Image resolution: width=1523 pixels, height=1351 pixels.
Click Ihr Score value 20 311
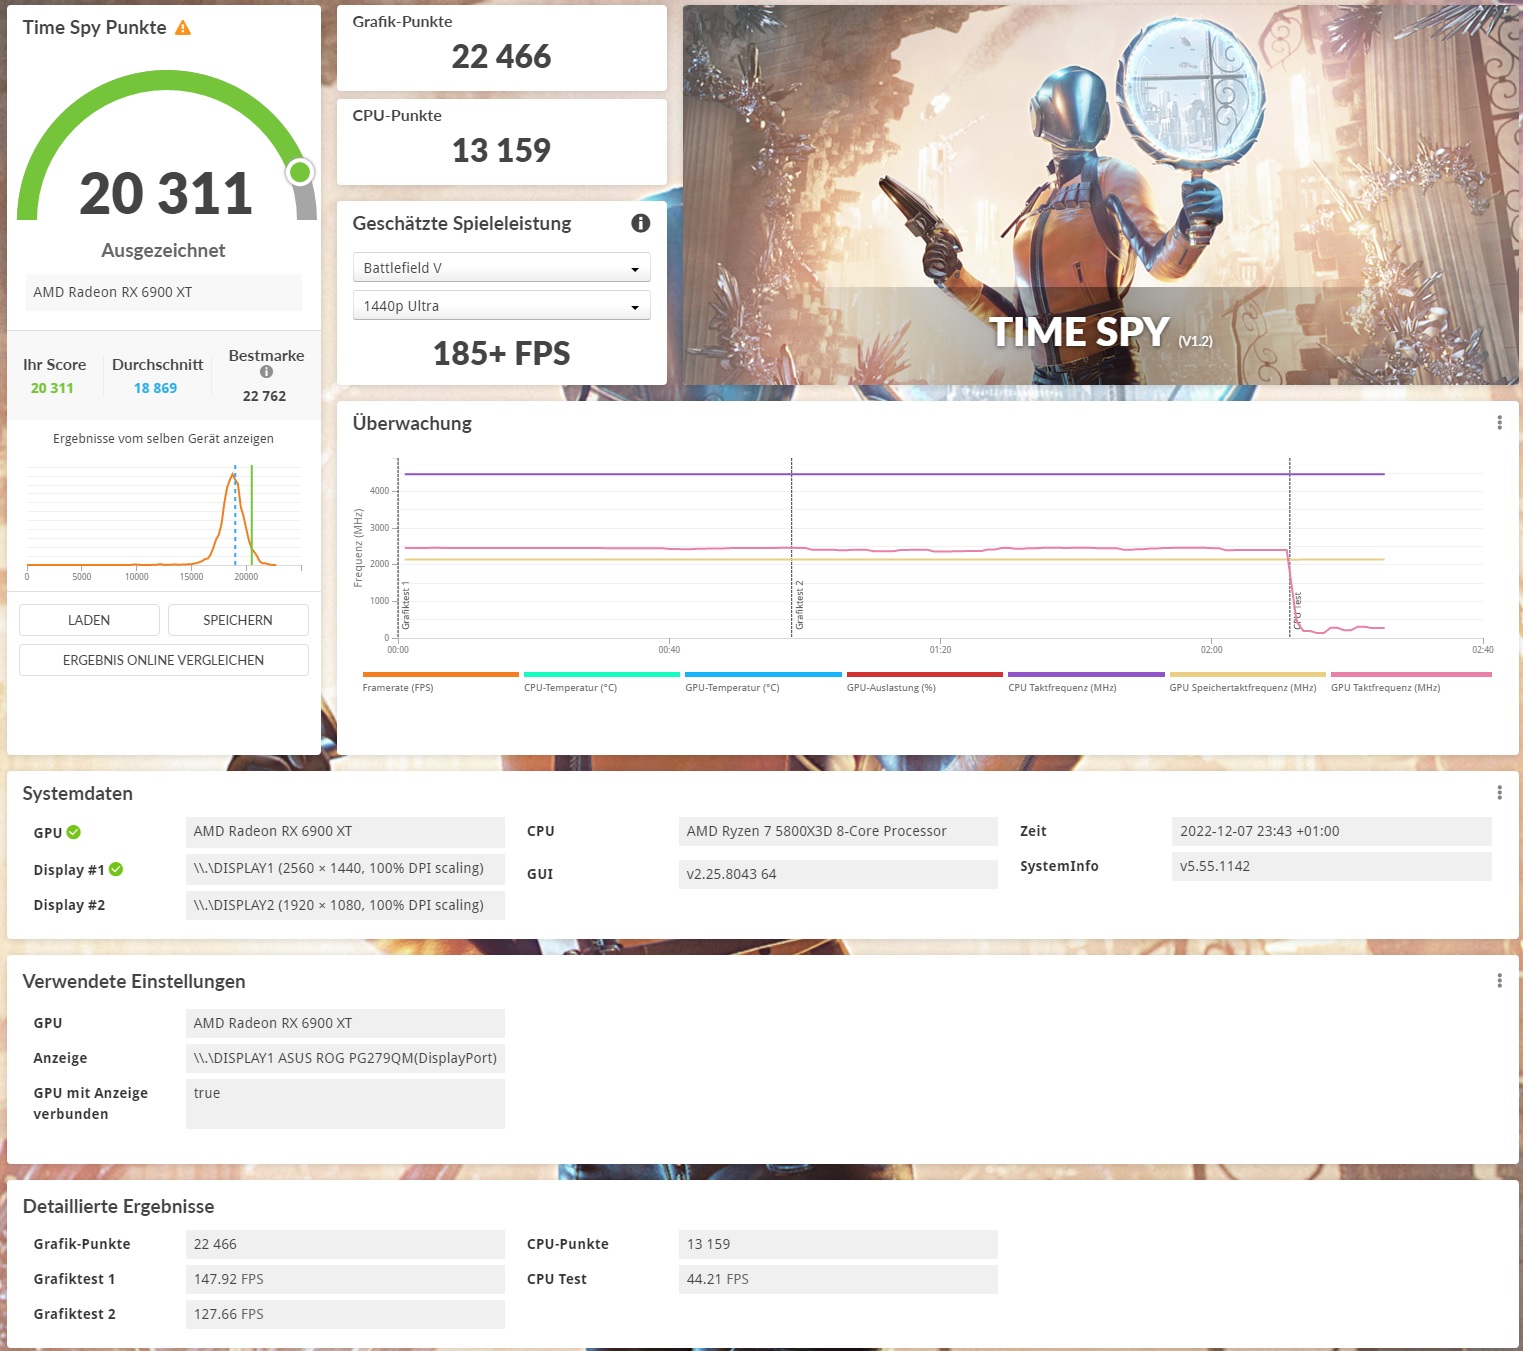click(x=52, y=388)
